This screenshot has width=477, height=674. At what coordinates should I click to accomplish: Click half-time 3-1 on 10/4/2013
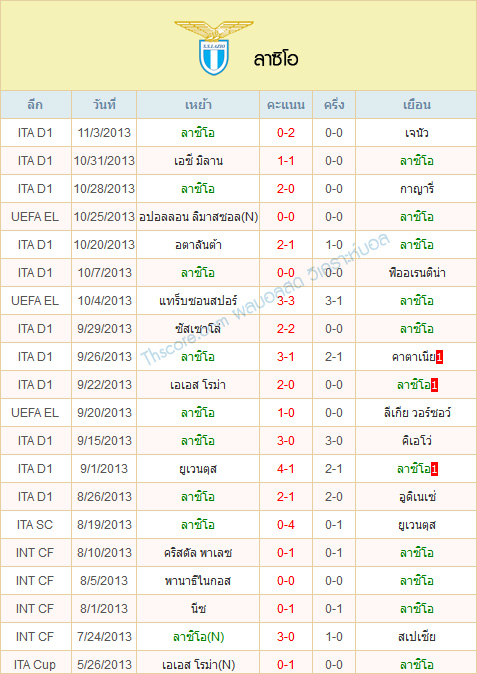click(334, 301)
